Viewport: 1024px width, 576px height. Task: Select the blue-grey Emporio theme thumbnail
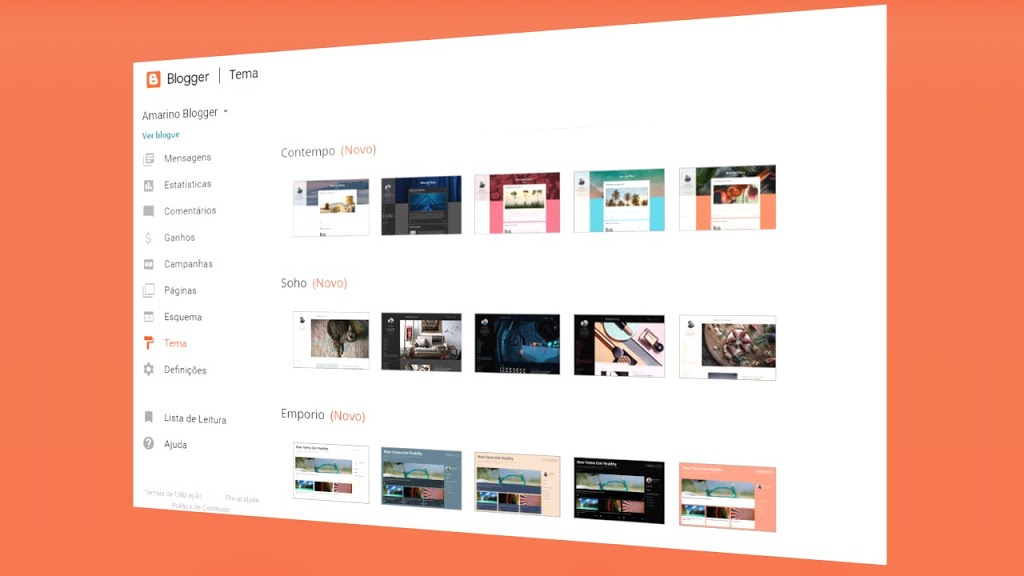coord(421,479)
